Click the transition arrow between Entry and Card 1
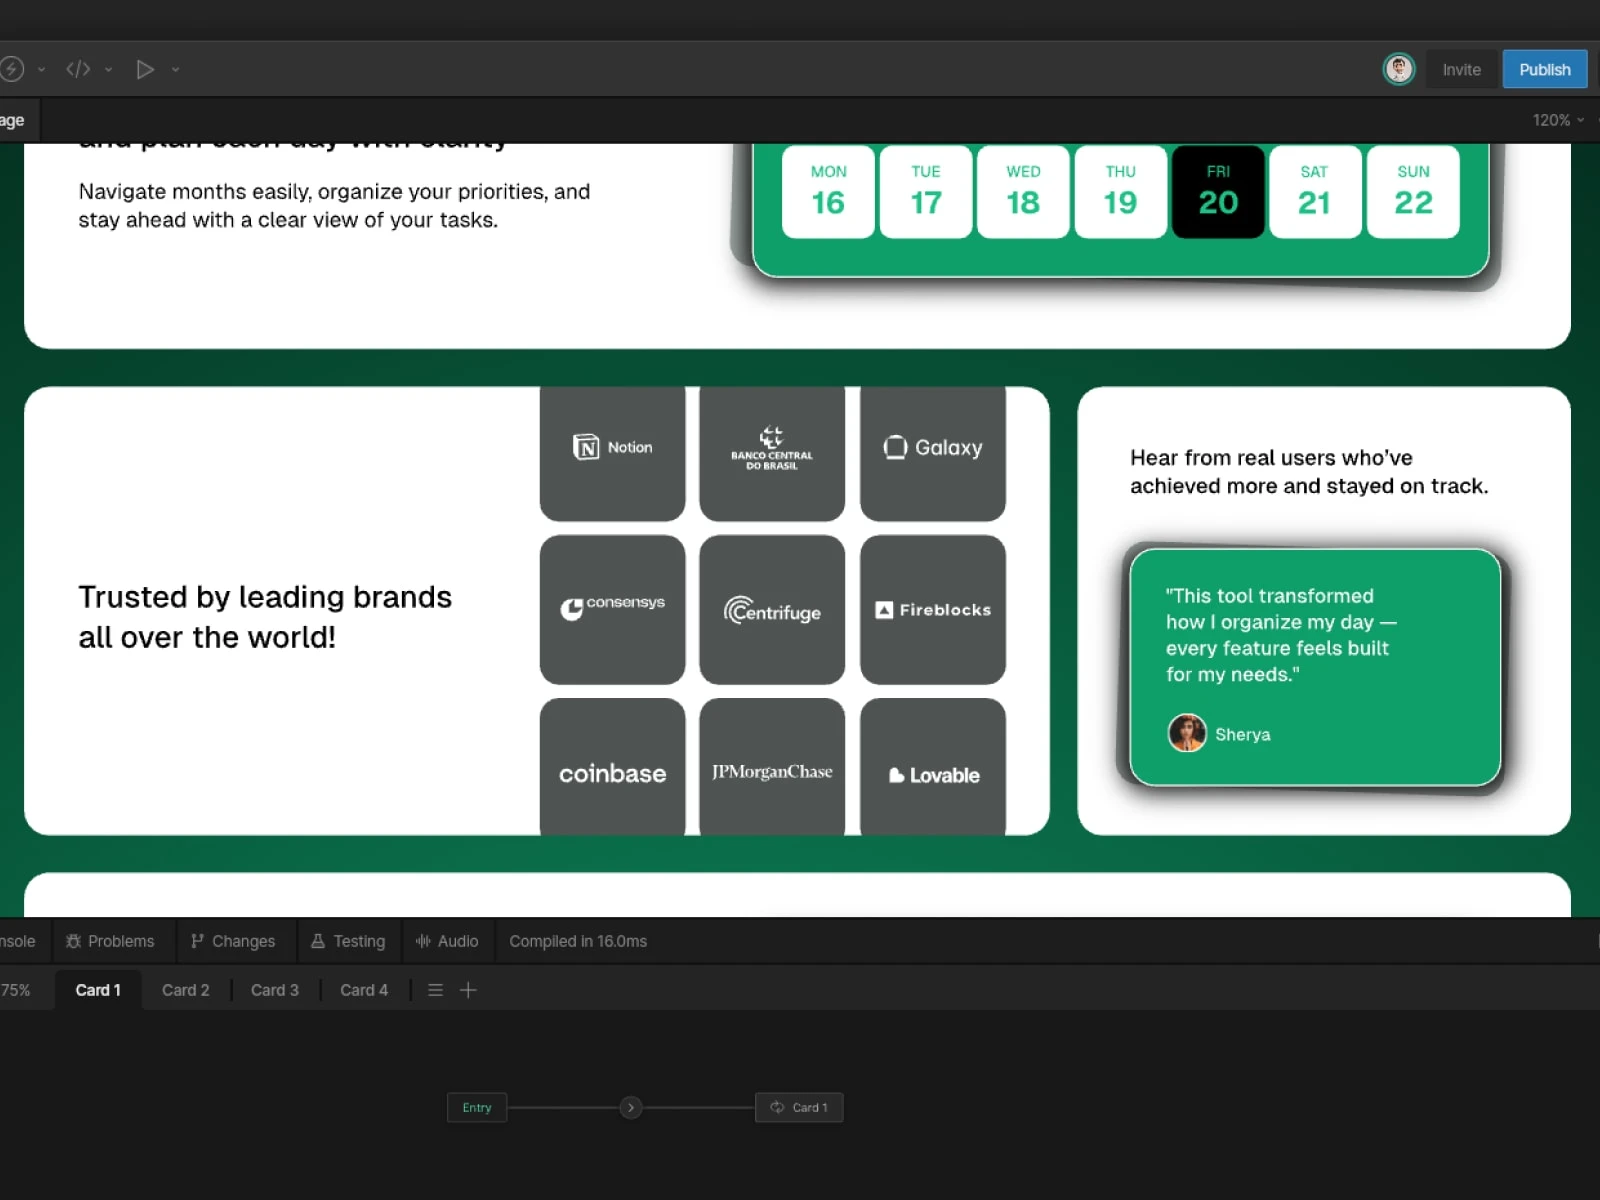This screenshot has height=1200, width=1600. tap(630, 1107)
